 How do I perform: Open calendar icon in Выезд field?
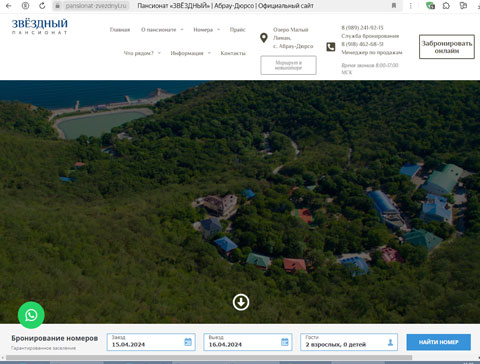(285, 342)
